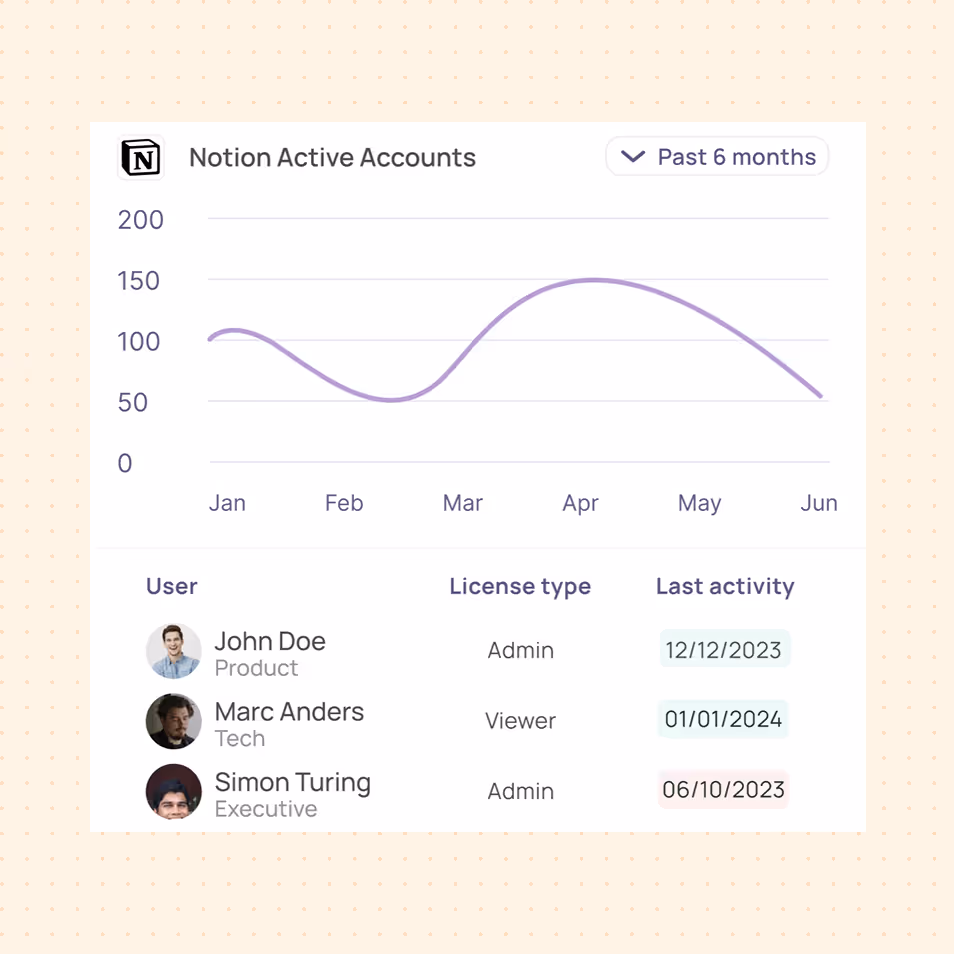This screenshot has width=954, height=954.
Task: Click the Feb label on the chart axis
Action: tap(344, 503)
